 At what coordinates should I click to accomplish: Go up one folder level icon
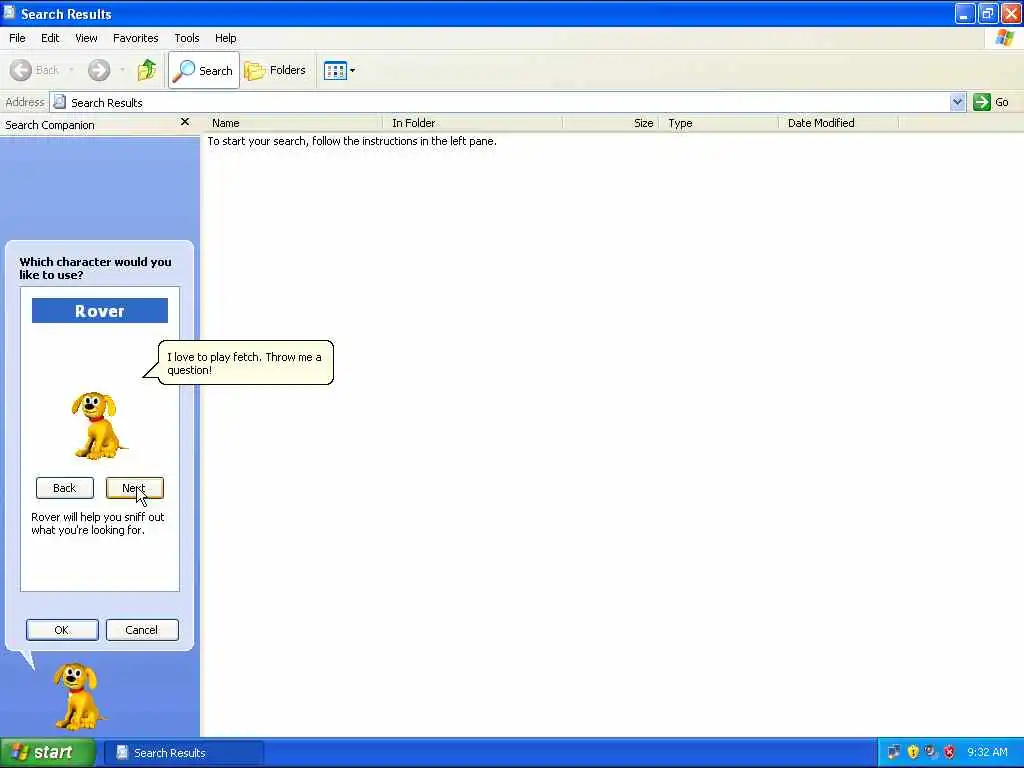(x=147, y=70)
